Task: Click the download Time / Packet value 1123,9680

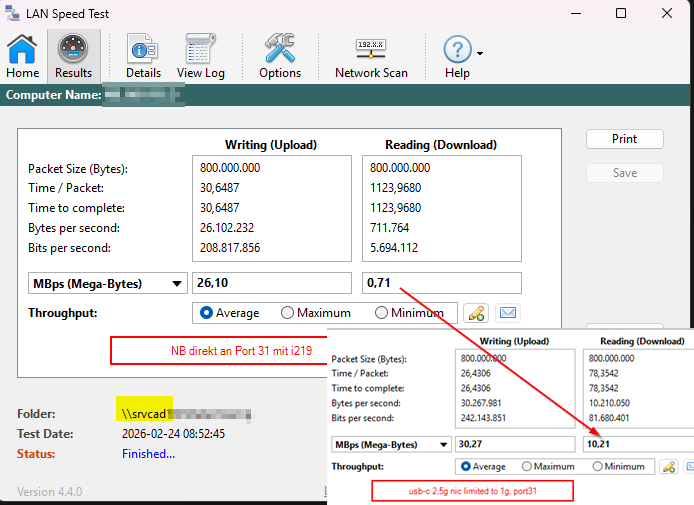Action: [x=395, y=188]
